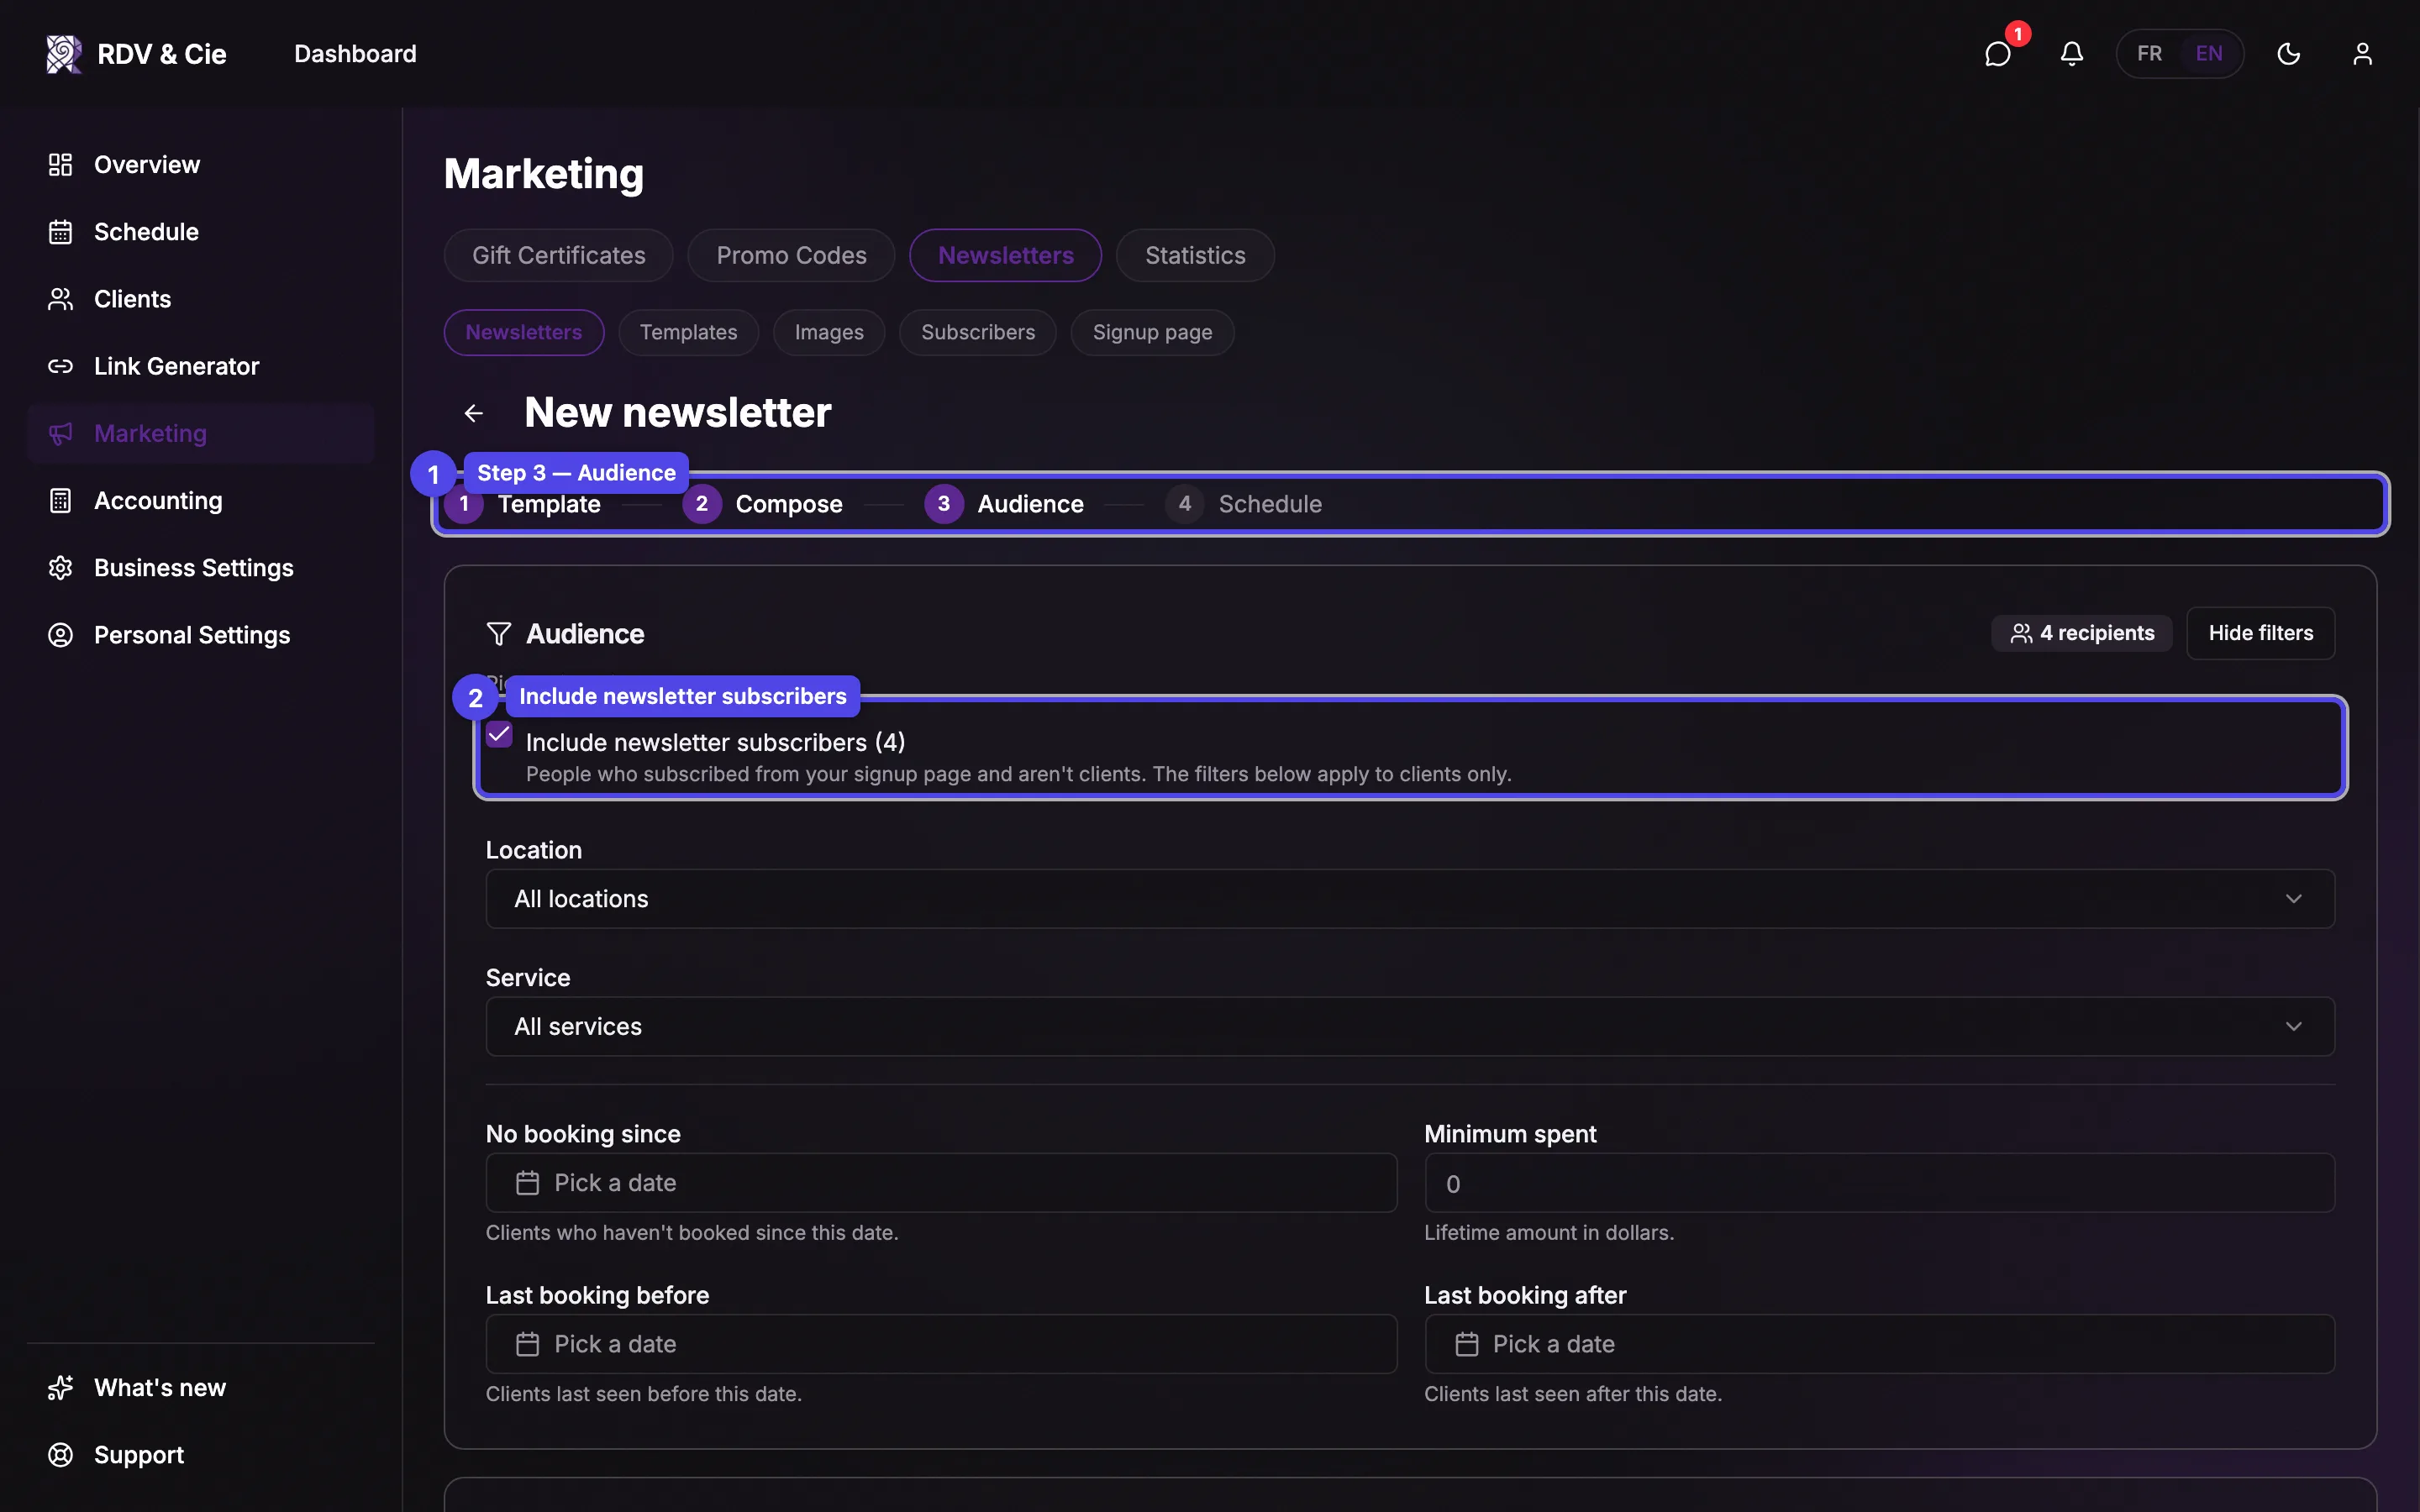The width and height of the screenshot is (2420, 1512).
Task: Switch to Gift Certificates tab
Action: tap(558, 255)
